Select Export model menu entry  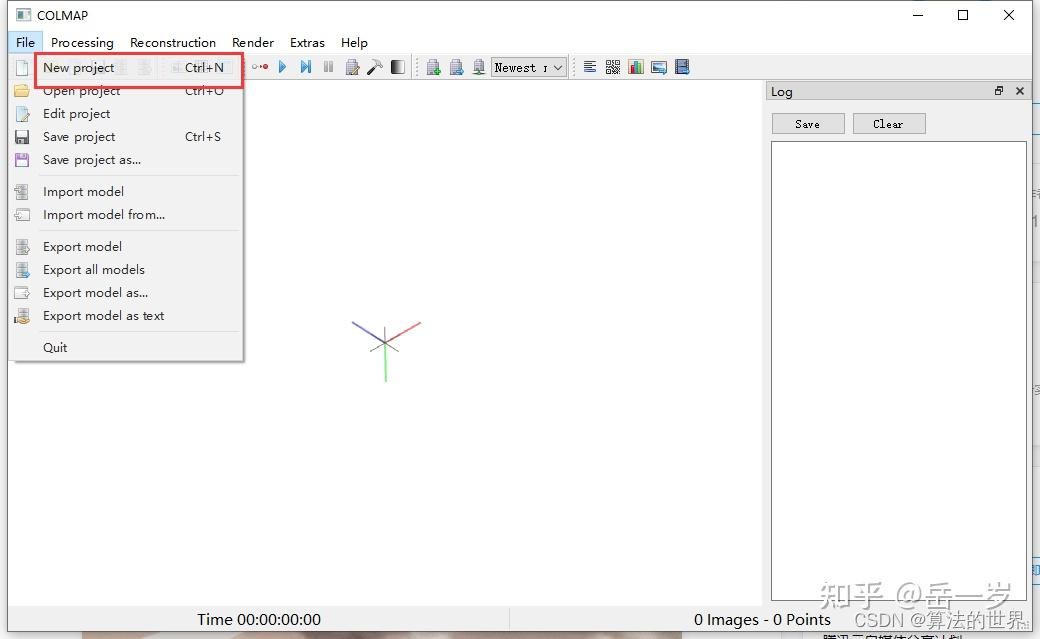point(126,247)
